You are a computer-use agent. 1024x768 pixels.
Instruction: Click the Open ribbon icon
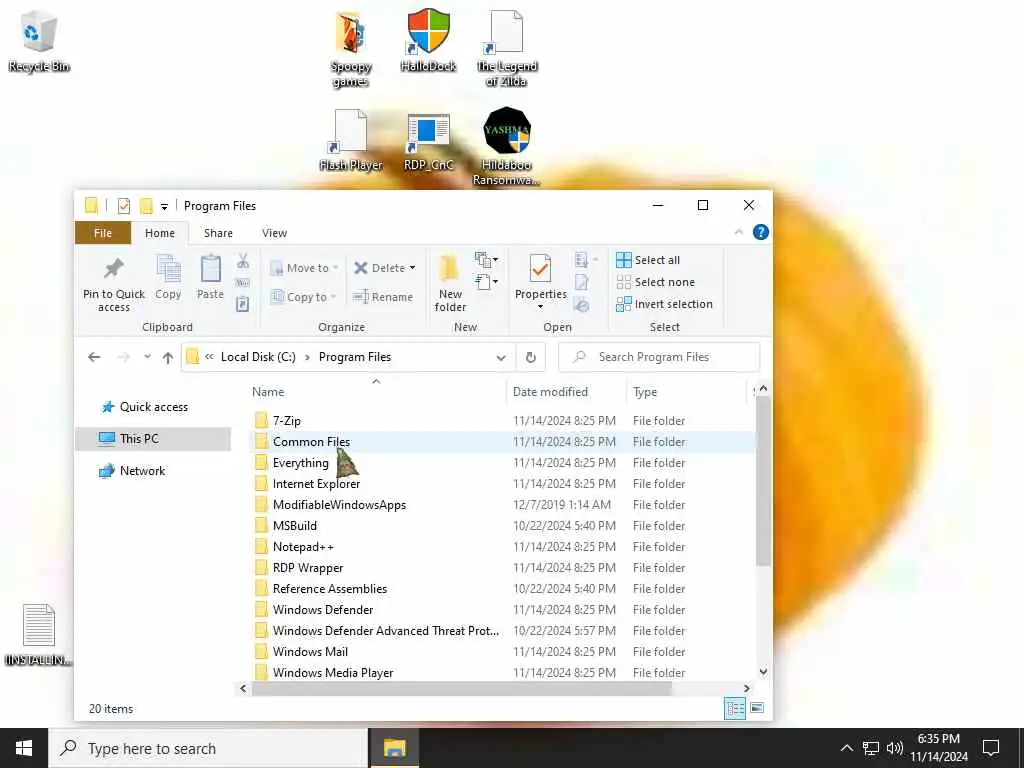tap(586, 260)
